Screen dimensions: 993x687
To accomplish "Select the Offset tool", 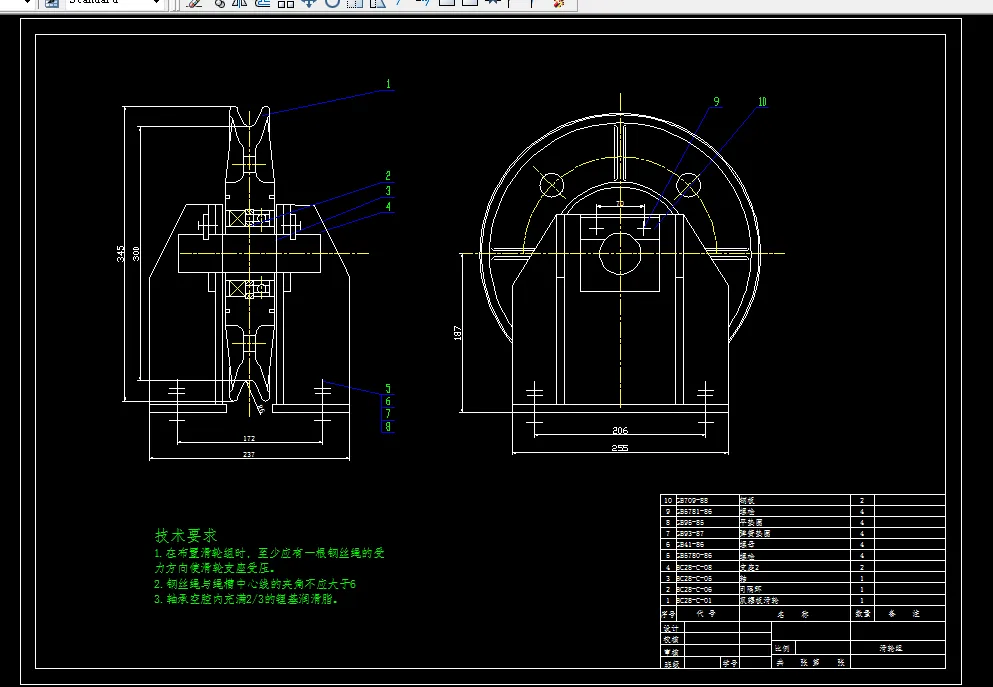I will [x=263, y=3].
